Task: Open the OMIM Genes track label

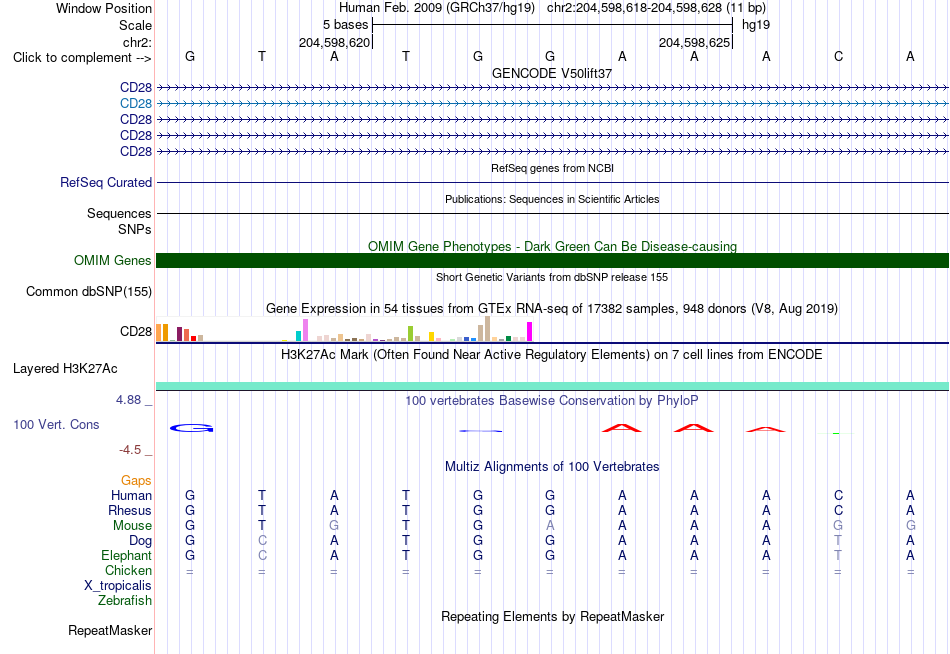Action: click(113, 261)
